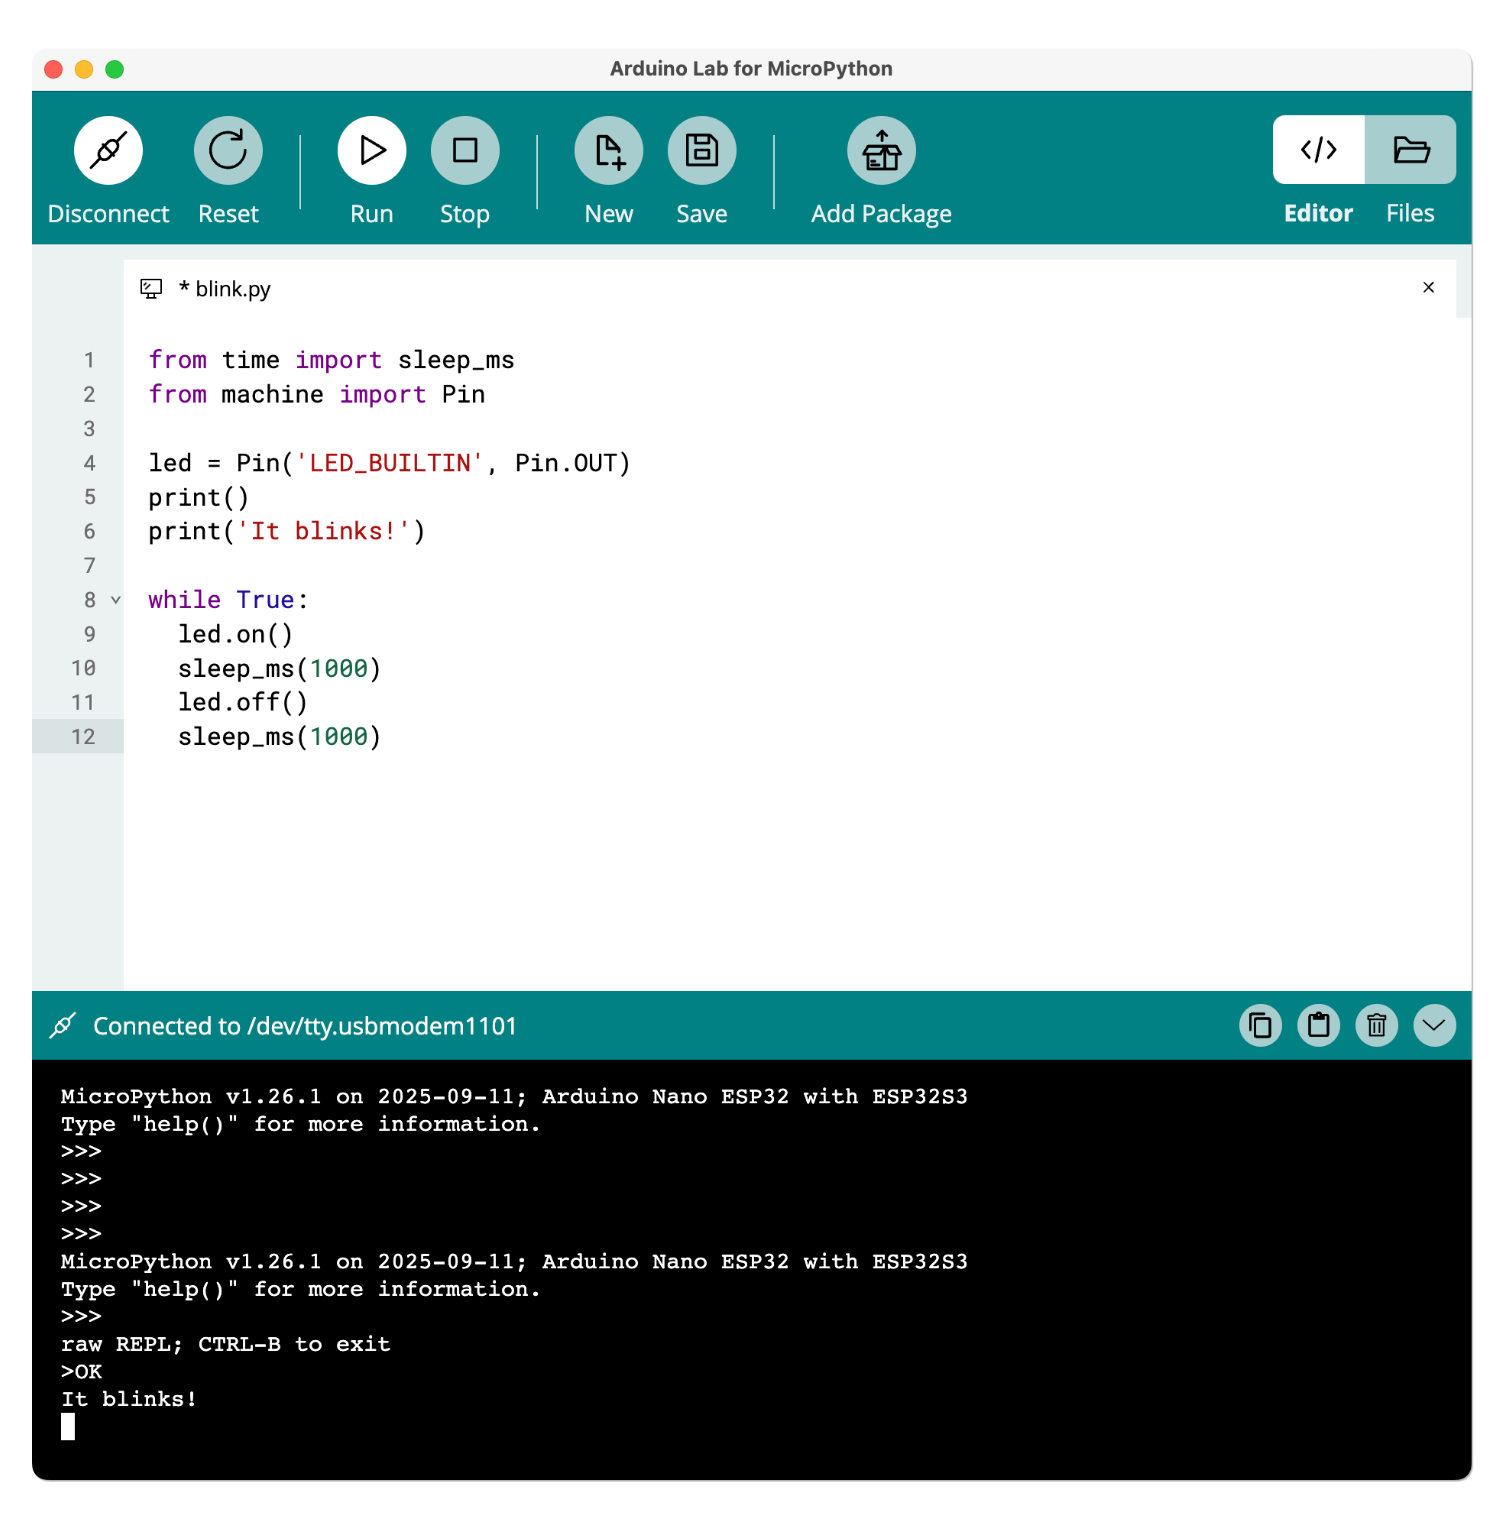Save the current file
The height and width of the screenshot is (1531, 1506).
[x=702, y=151]
